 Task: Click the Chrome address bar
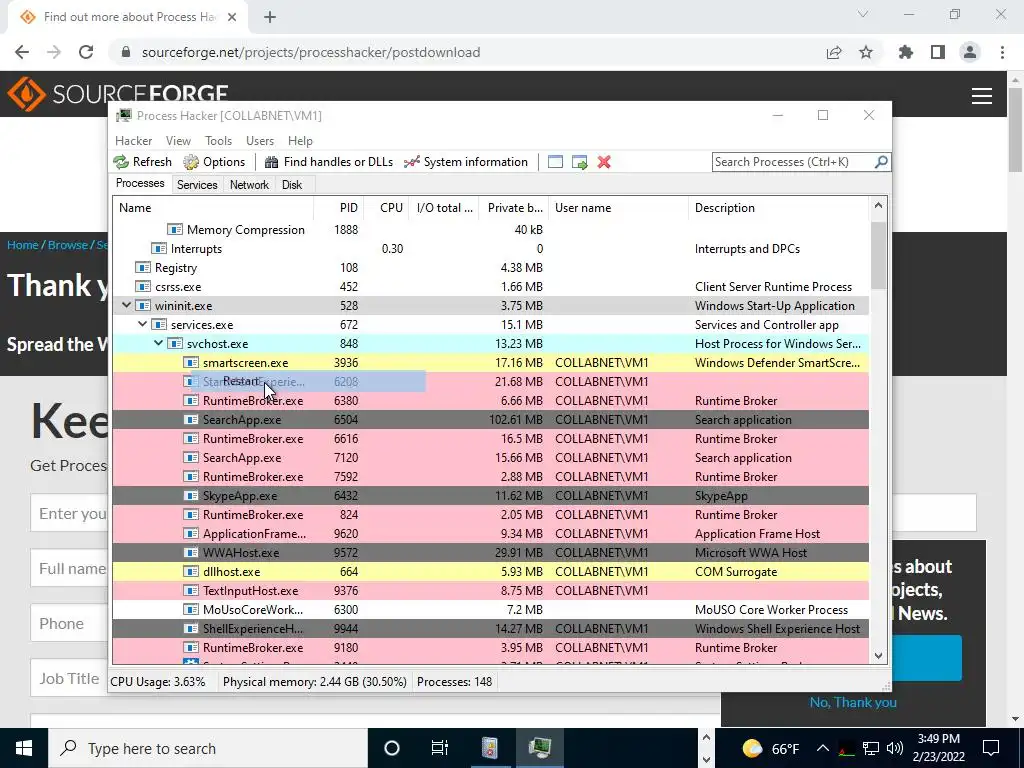click(x=470, y=52)
